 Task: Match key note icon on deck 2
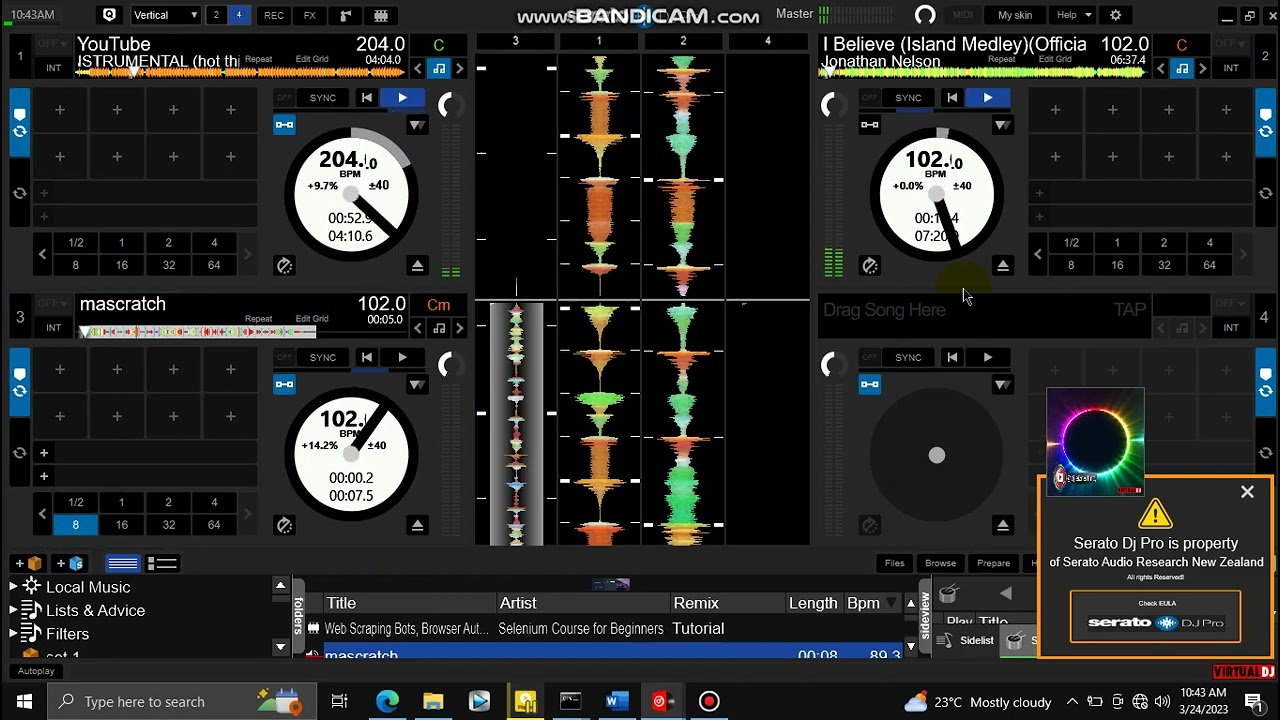tap(1182, 68)
